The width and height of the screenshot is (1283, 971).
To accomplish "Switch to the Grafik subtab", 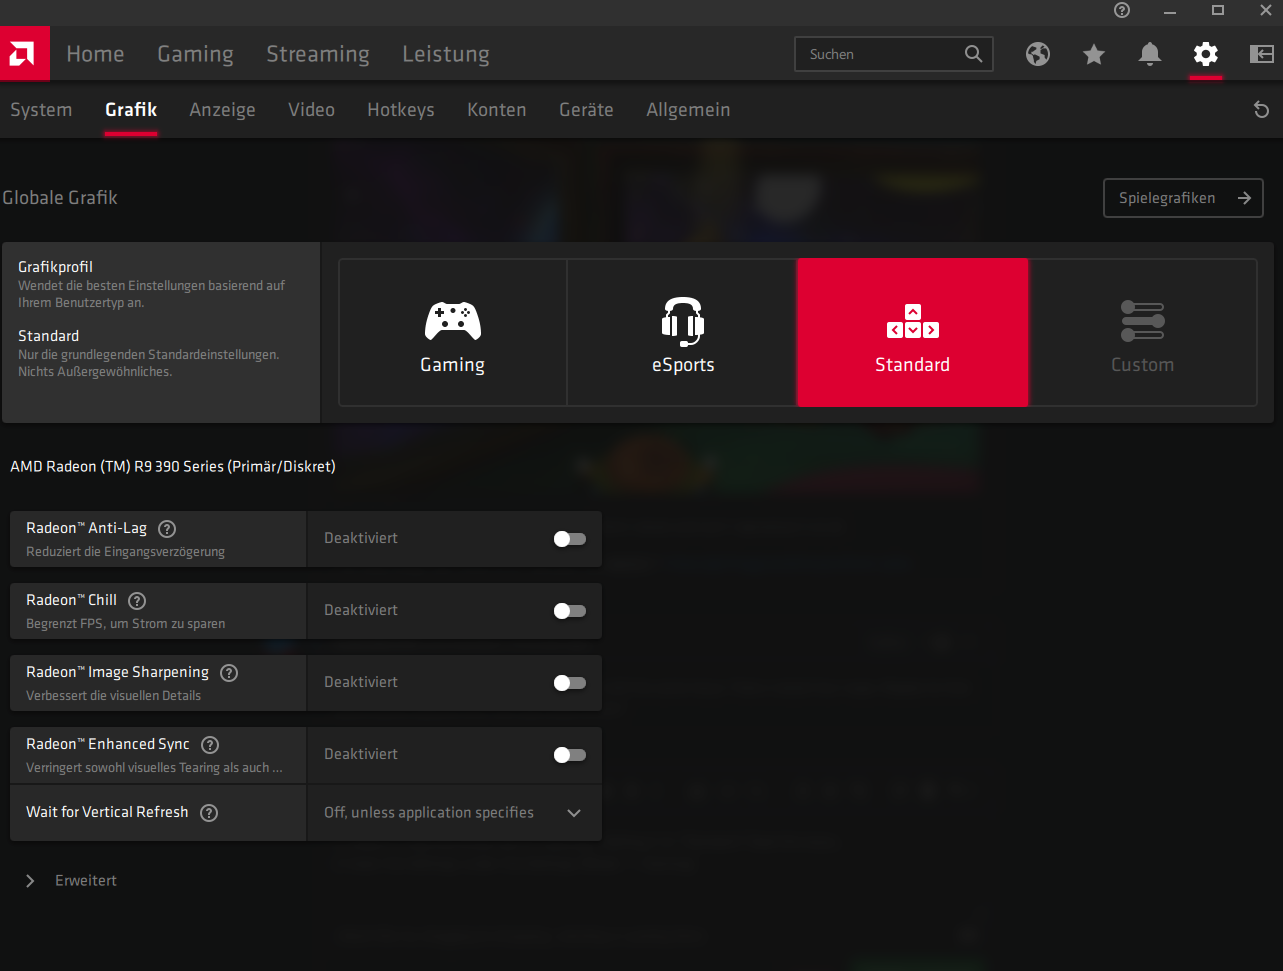I will coord(131,110).
